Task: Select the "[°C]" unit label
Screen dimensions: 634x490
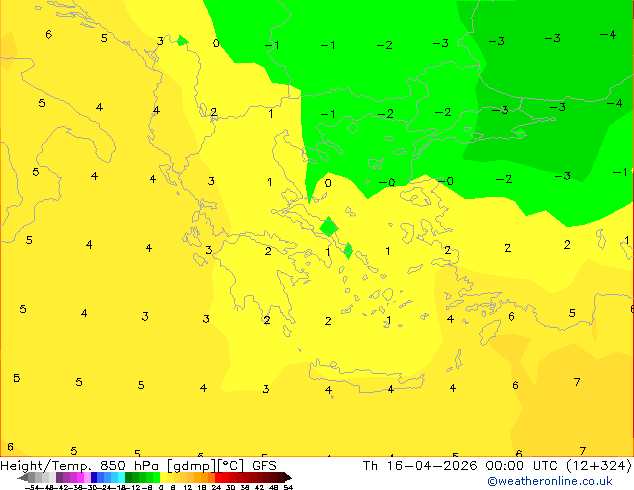Action: pos(231,466)
